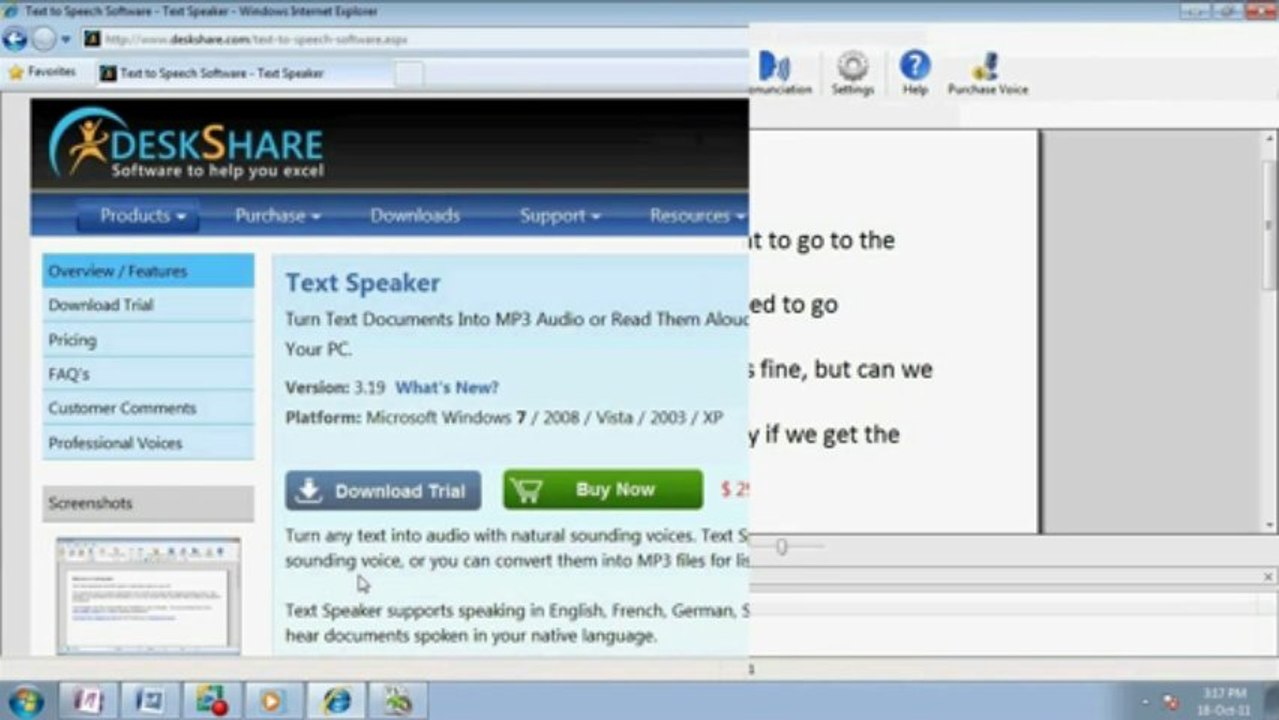Click the Purchase Voice toolbar icon
This screenshot has width=1279, height=720.
(x=987, y=73)
